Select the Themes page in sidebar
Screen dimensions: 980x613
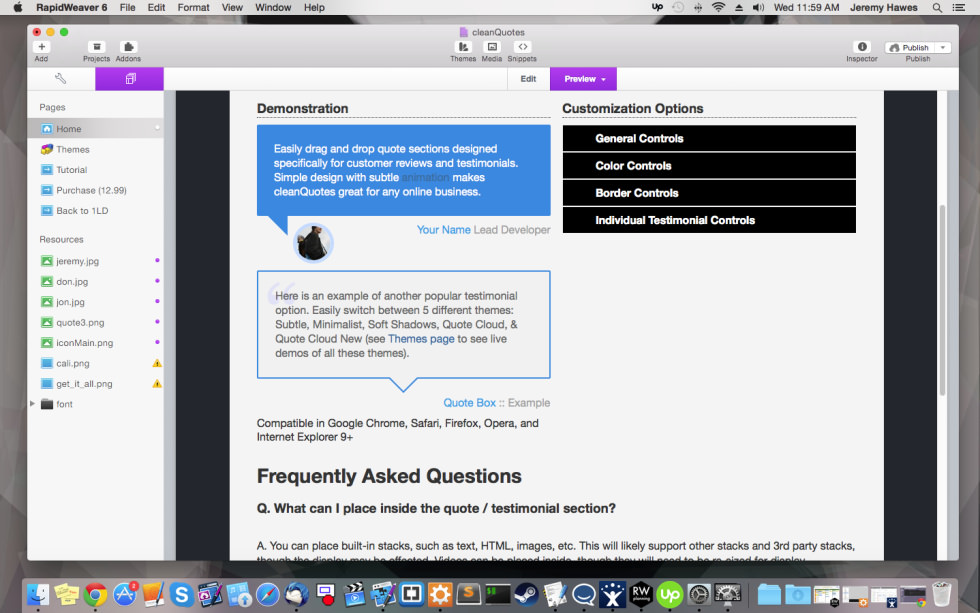[95, 149]
